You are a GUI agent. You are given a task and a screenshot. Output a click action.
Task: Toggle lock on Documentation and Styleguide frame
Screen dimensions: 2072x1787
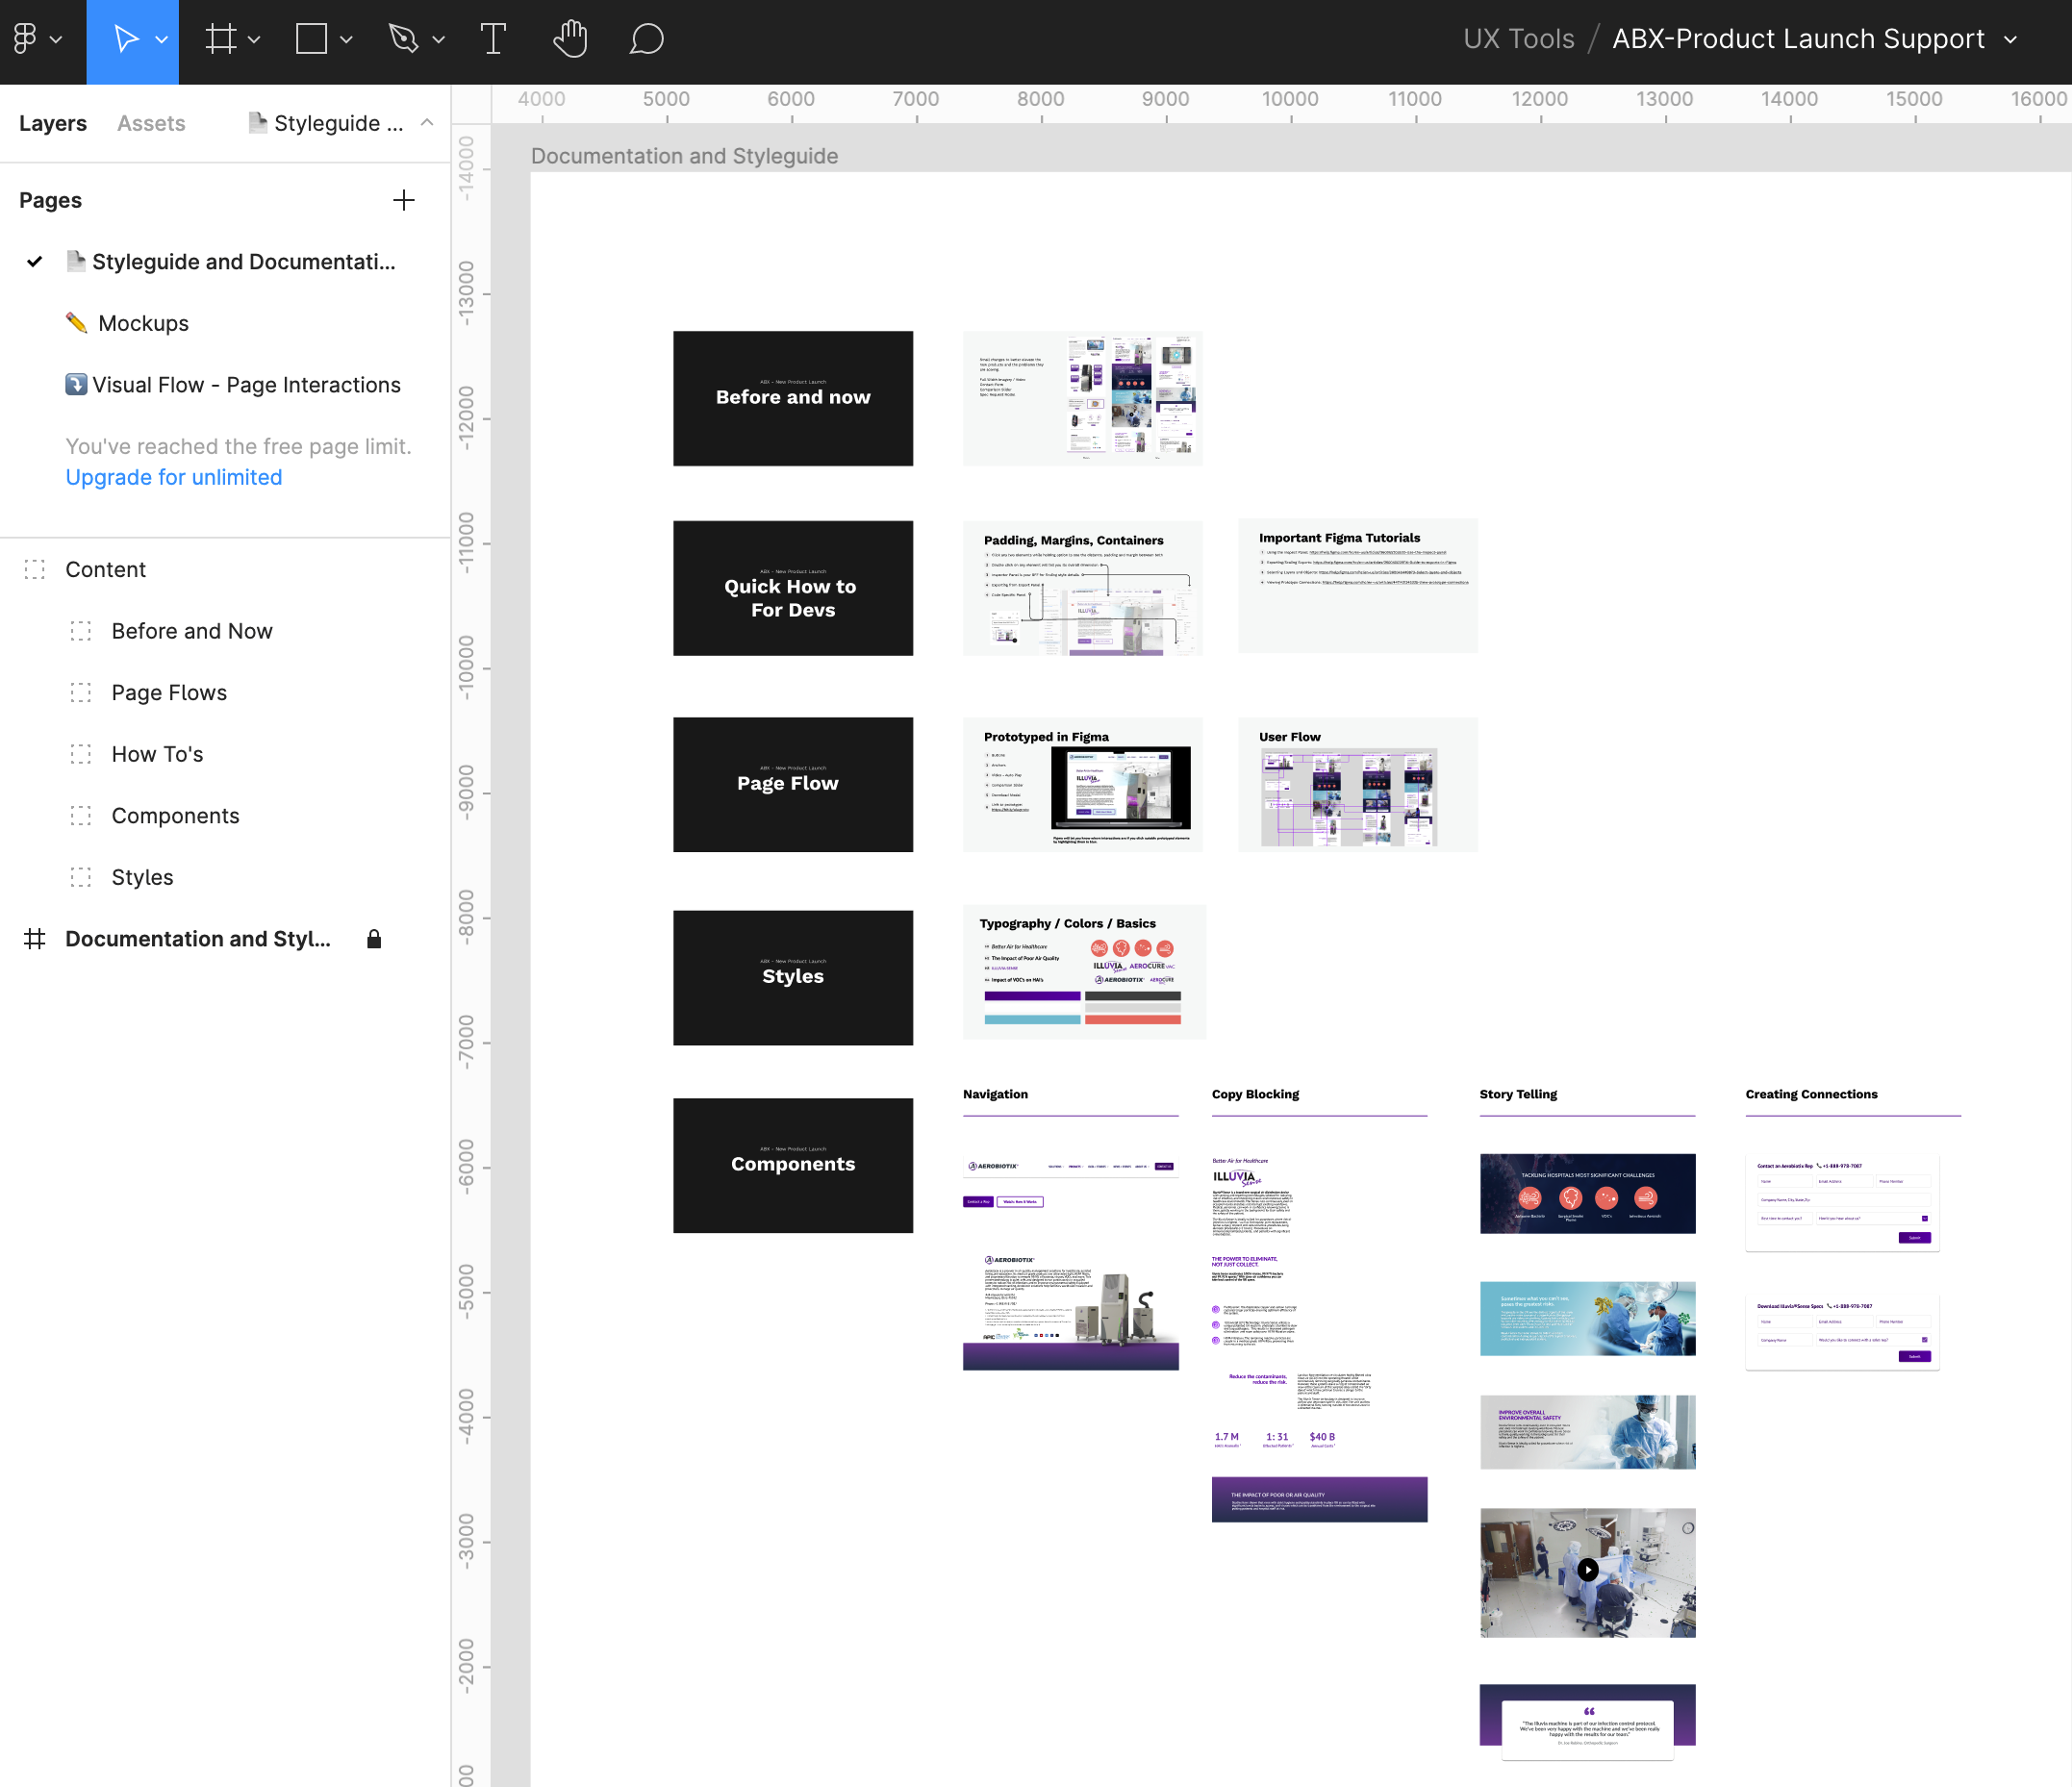click(x=374, y=939)
